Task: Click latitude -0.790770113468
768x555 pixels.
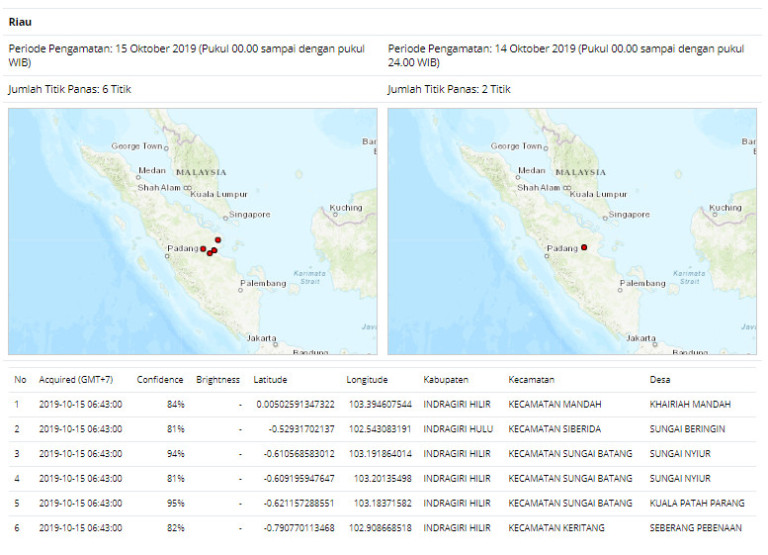Action: click(x=299, y=528)
